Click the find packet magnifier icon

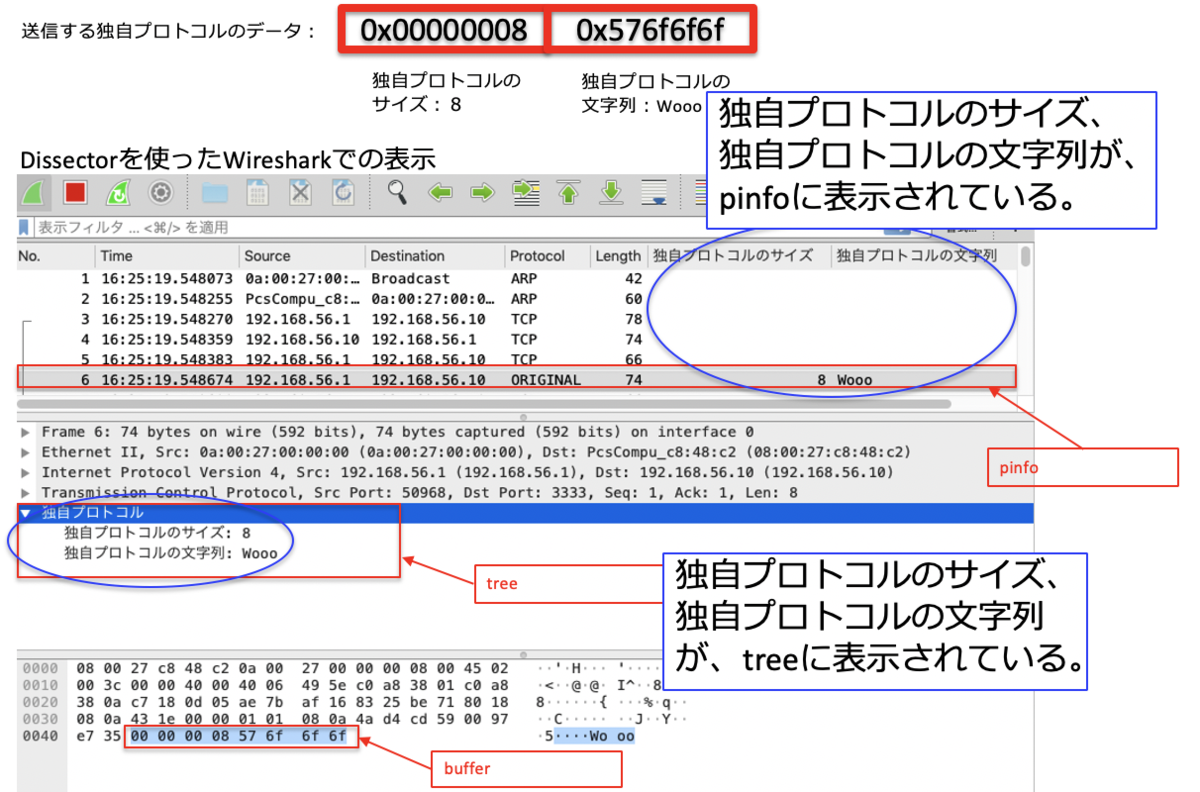tap(398, 192)
